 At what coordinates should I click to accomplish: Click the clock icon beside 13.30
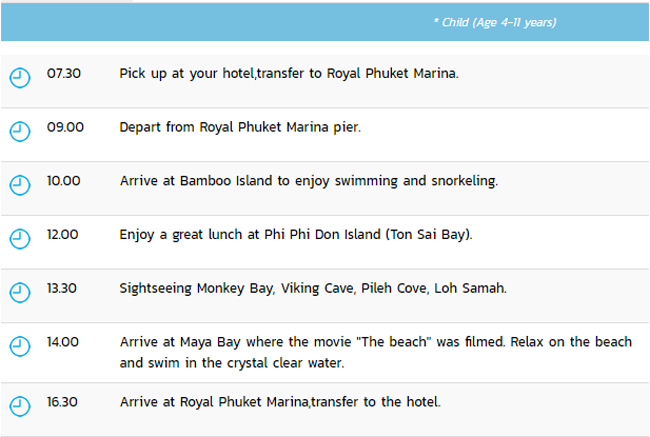point(19,293)
